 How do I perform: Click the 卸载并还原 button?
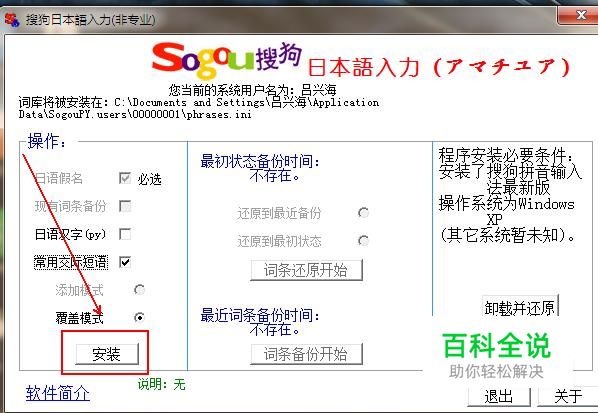point(520,307)
